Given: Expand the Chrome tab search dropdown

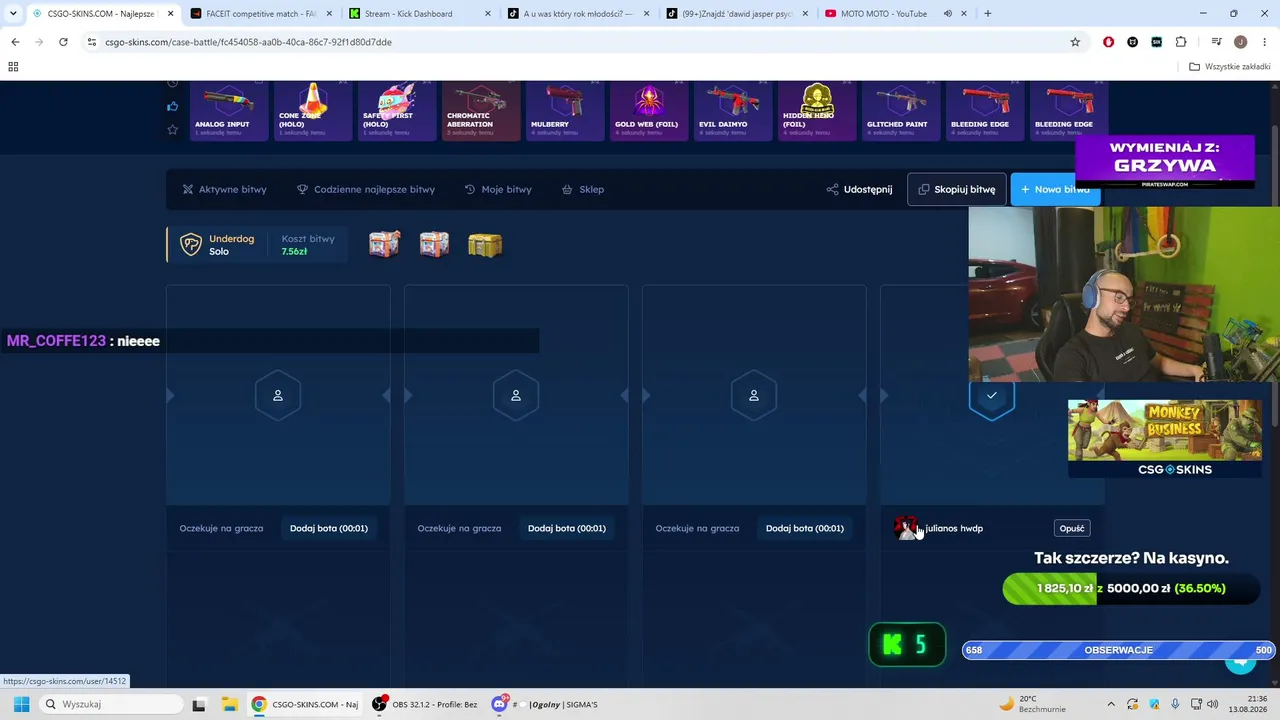Looking at the screenshot, I should (12, 14).
